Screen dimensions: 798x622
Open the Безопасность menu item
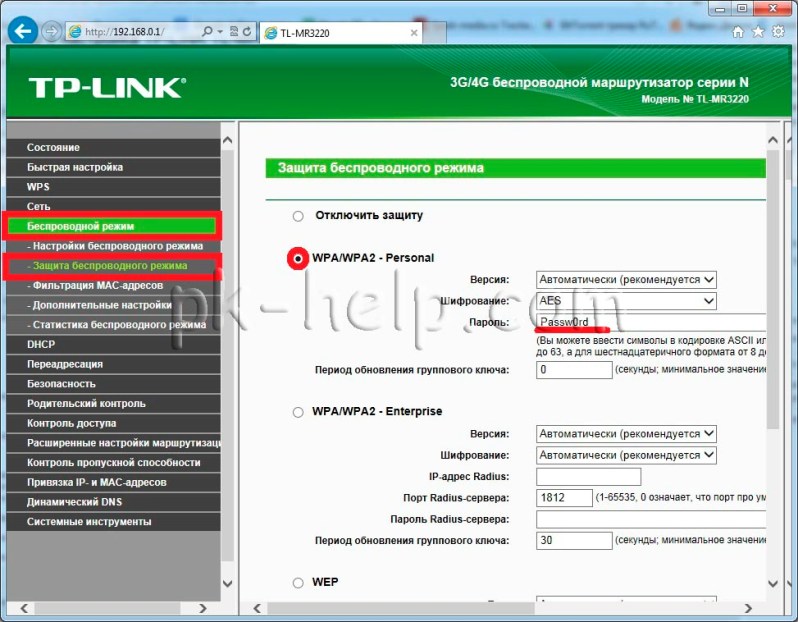point(113,384)
